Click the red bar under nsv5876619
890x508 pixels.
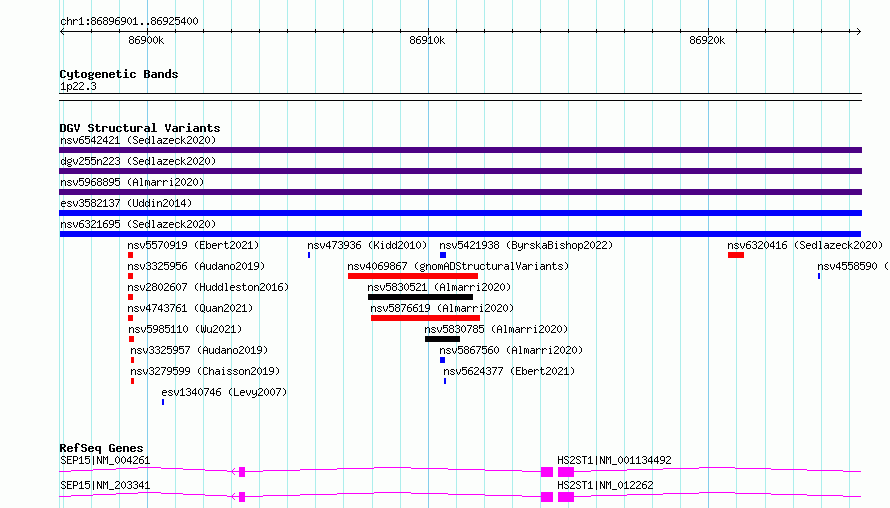pos(425,318)
